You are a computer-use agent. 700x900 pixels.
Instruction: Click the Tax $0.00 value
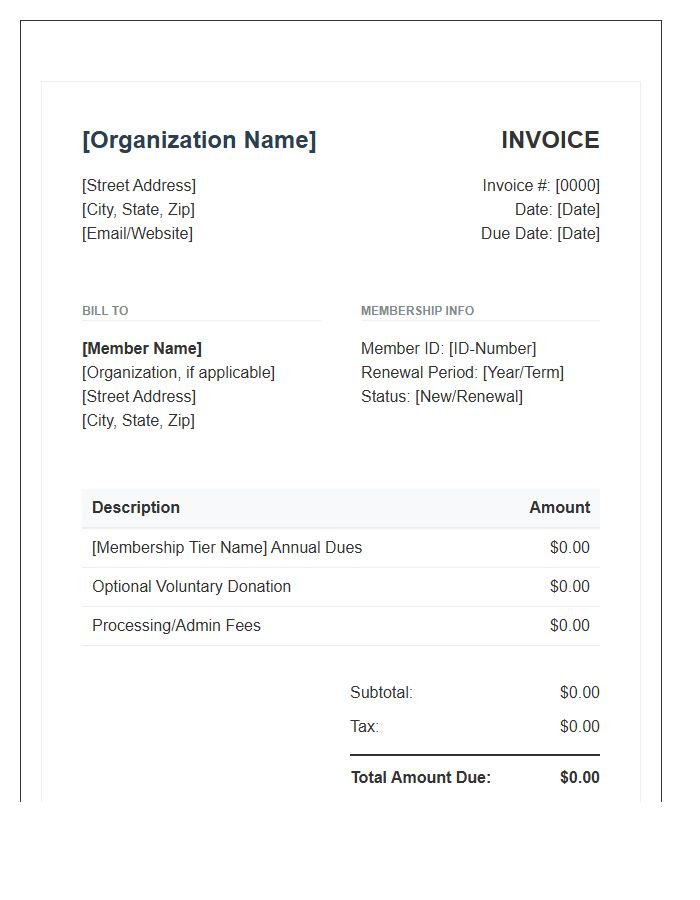click(x=580, y=727)
